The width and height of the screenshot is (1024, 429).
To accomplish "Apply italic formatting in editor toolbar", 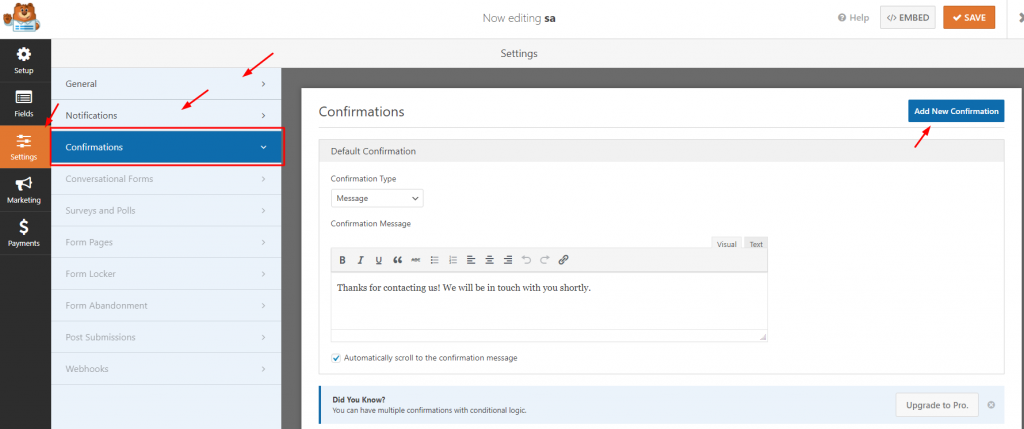I will 360,260.
